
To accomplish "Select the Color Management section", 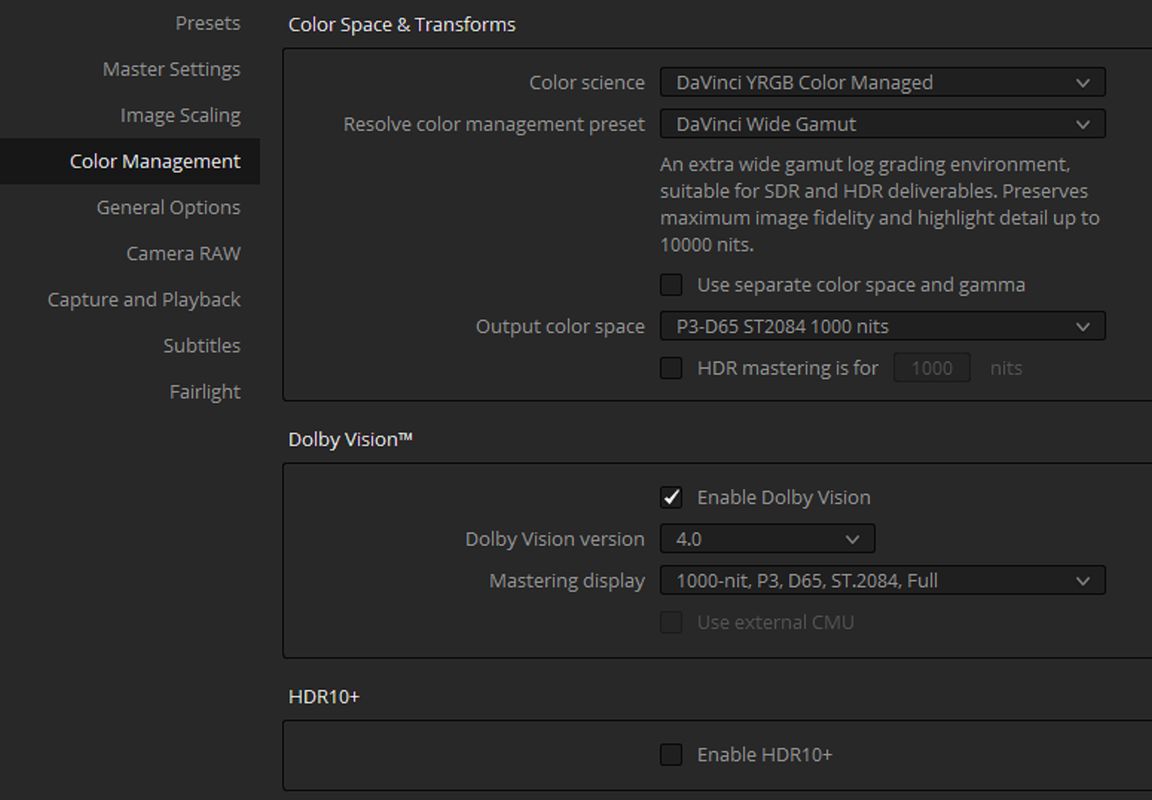I will 130,162.
